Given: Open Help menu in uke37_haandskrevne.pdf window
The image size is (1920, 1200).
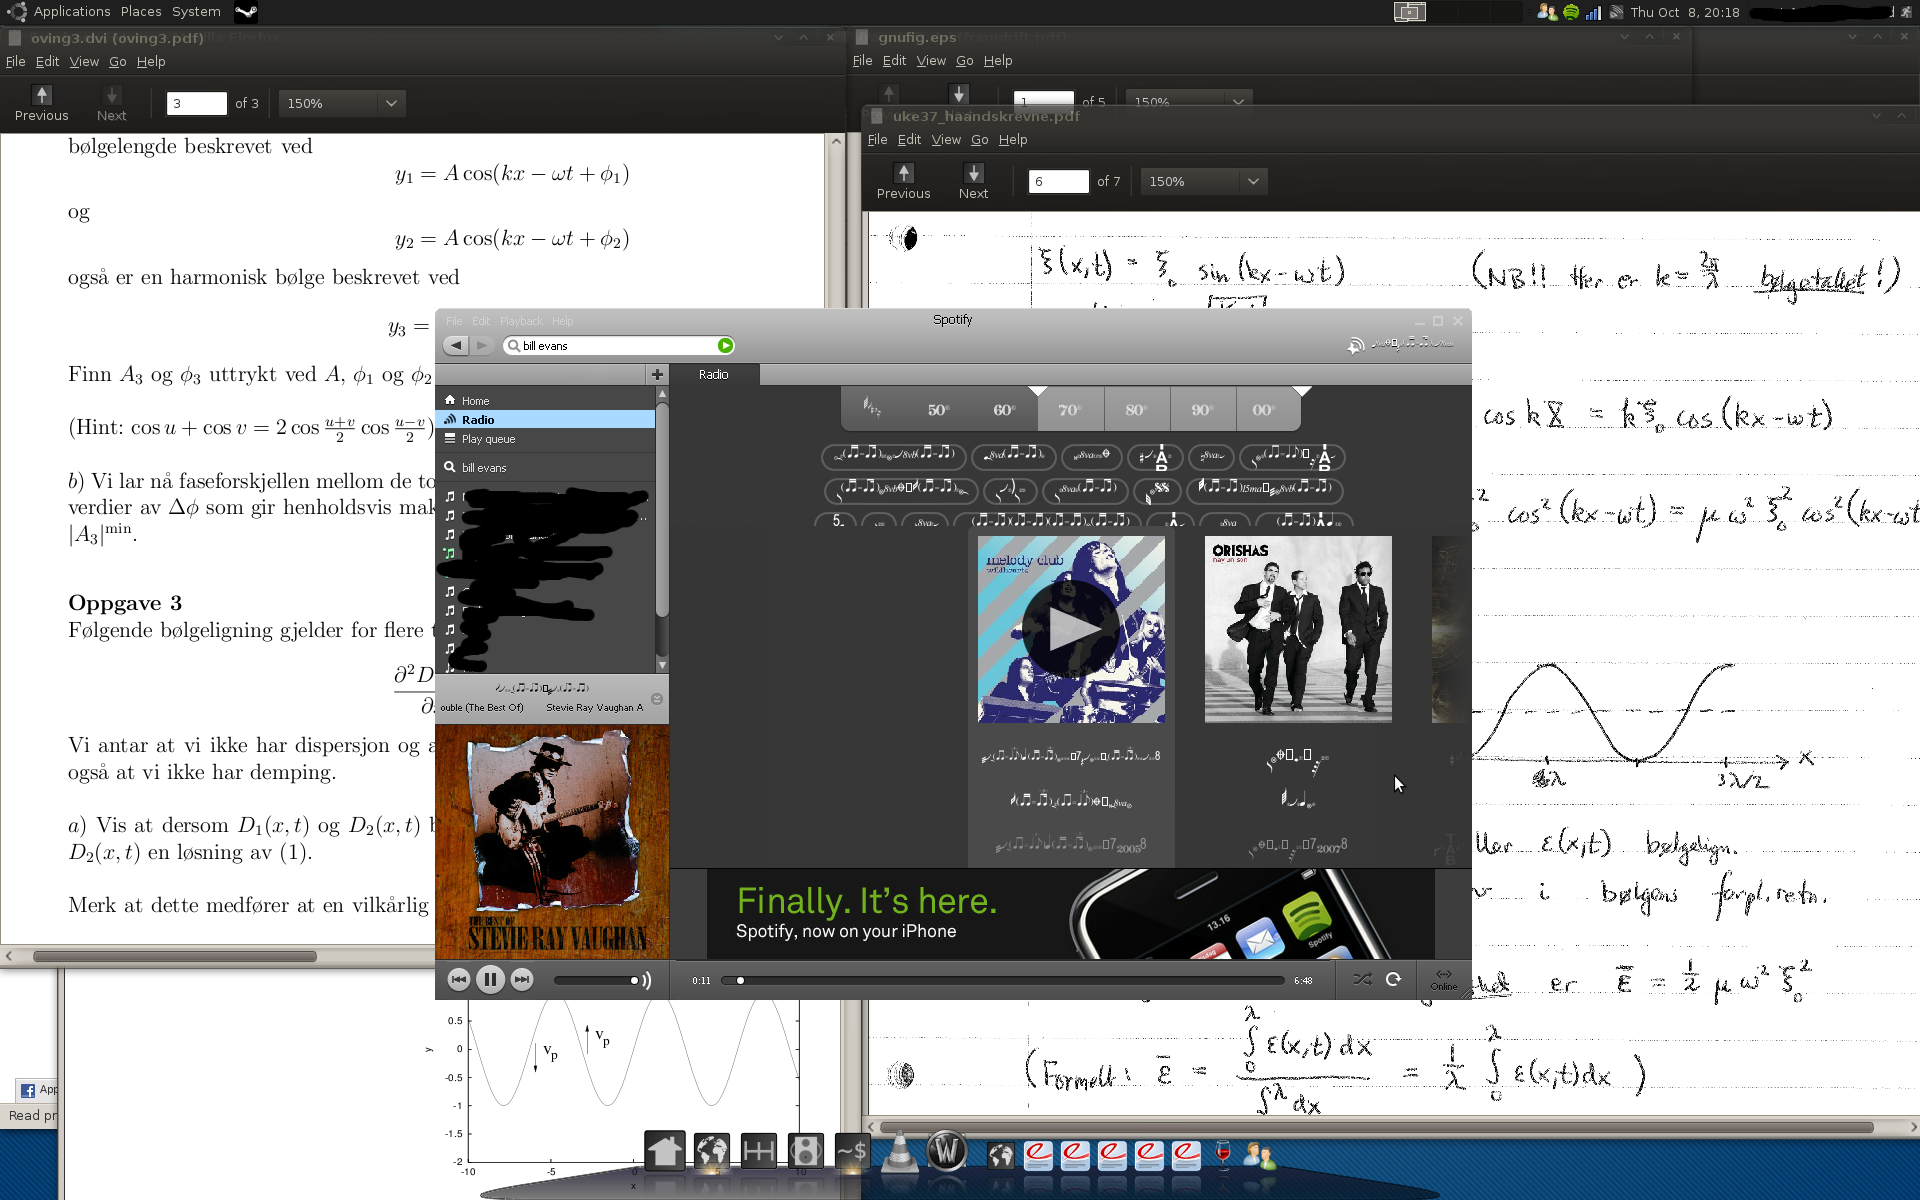Looking at the screenshot, I should [x=1013, y=140].
